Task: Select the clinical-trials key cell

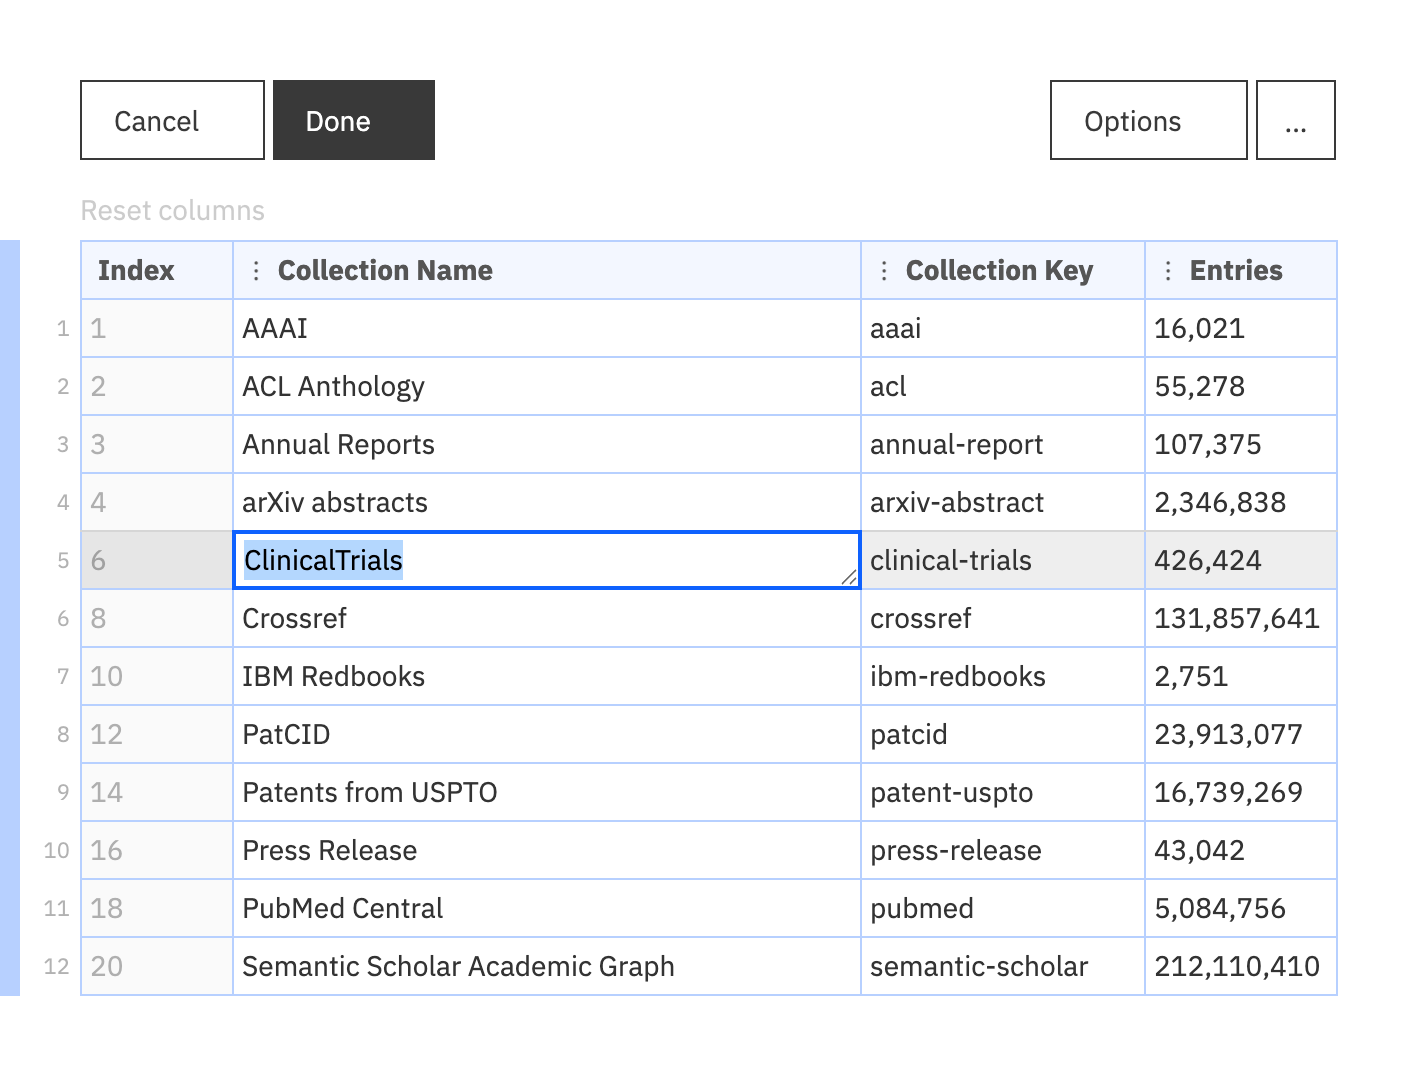Action: pos(1003,560)
